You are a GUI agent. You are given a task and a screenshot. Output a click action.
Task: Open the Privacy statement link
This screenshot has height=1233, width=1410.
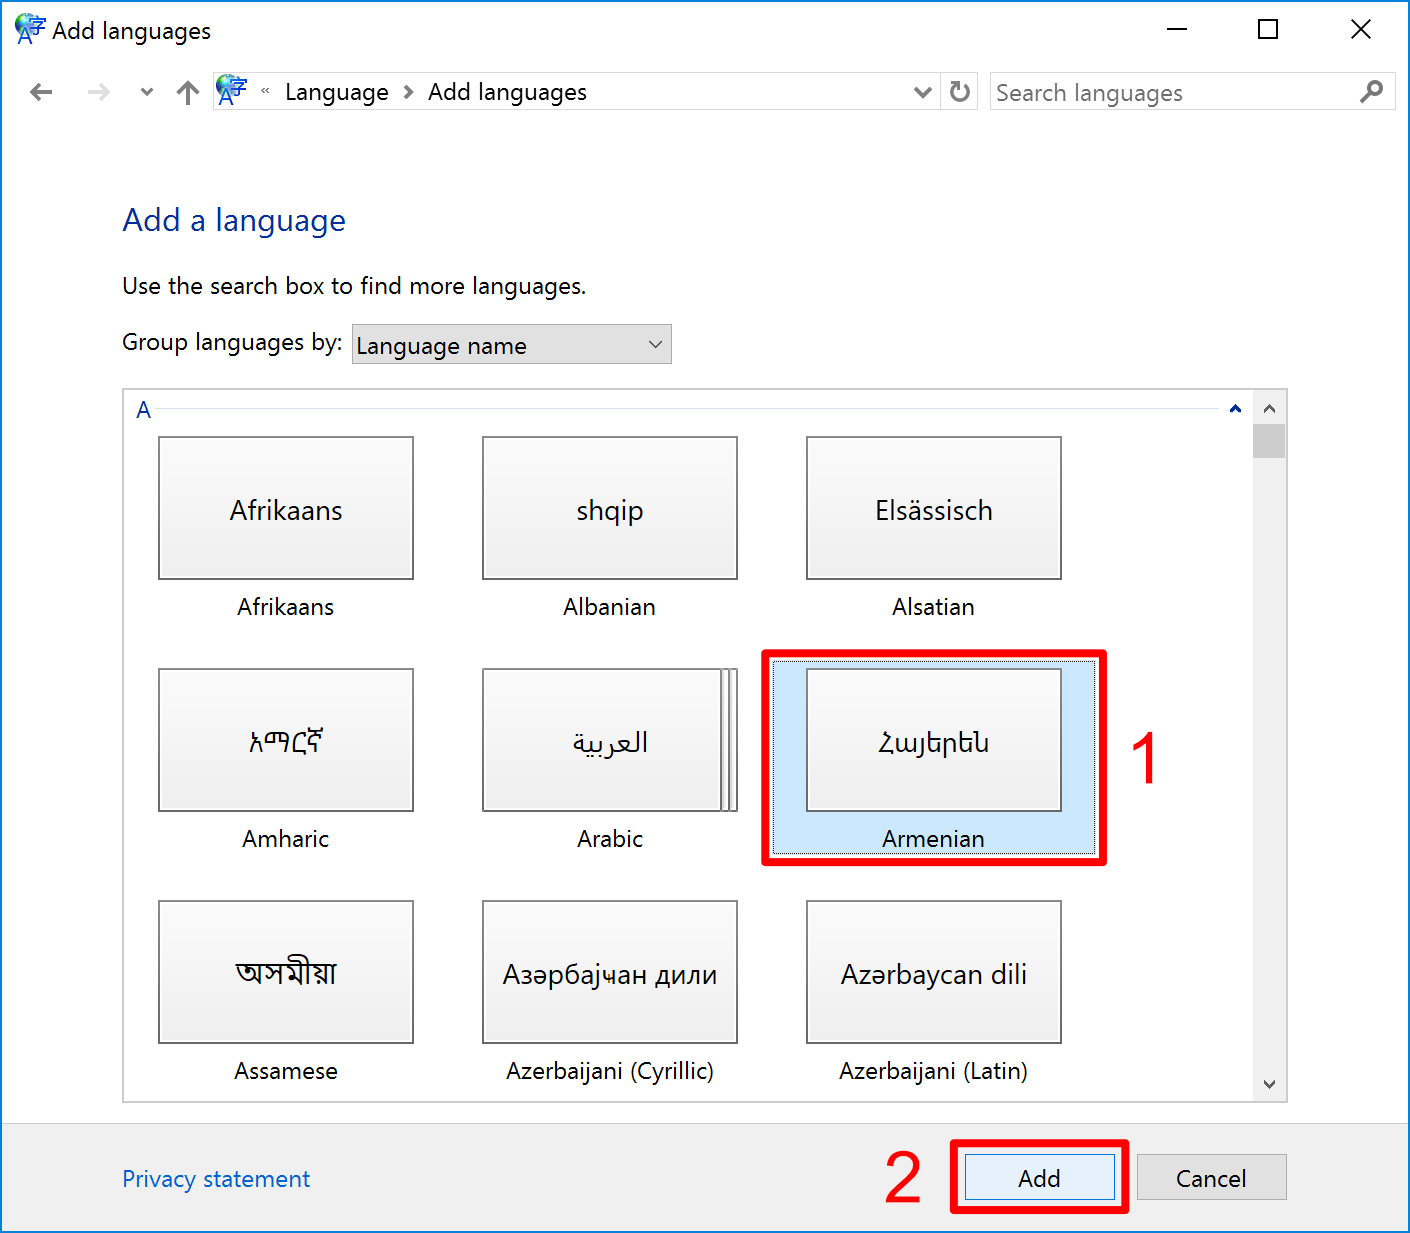pyautogui.click(x=216, y=1179)
